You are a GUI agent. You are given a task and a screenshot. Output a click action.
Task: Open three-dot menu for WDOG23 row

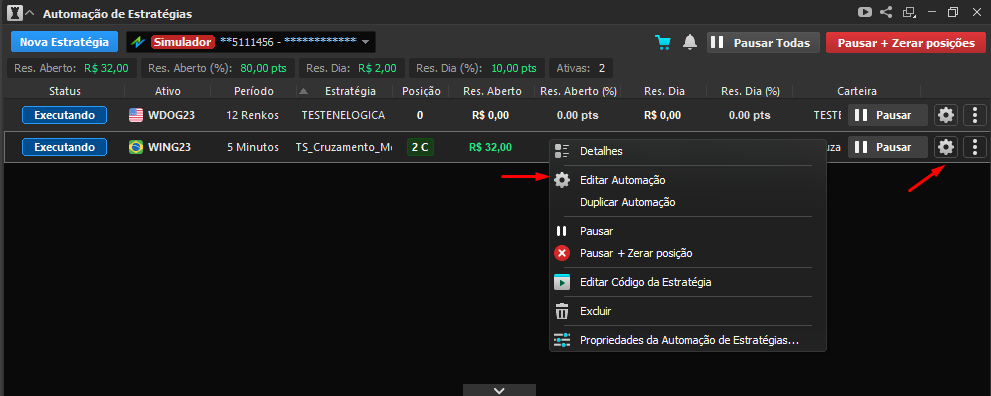(x=975, y=115)
